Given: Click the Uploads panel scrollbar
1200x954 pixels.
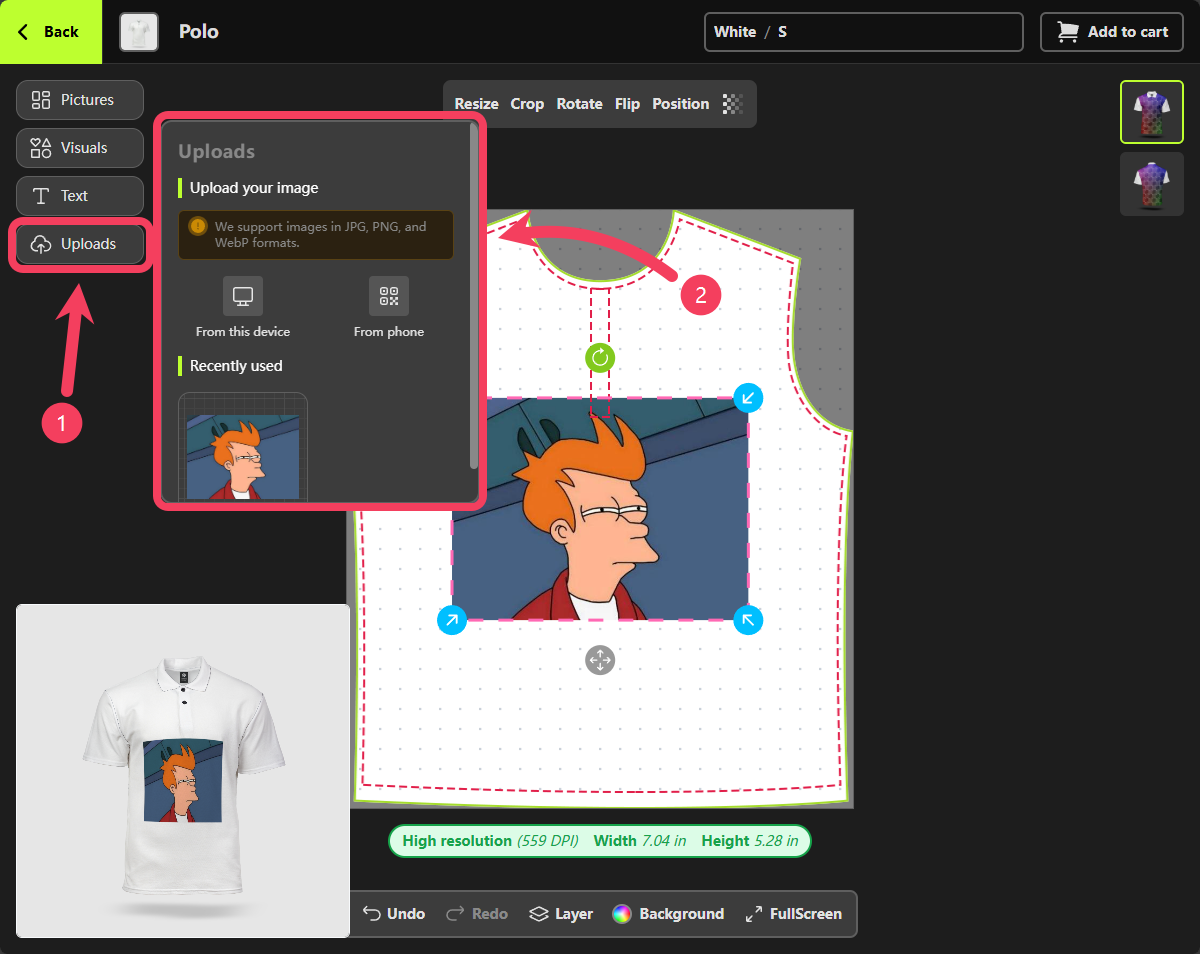Looking at the screenshot, I should [x=474, y=295].
